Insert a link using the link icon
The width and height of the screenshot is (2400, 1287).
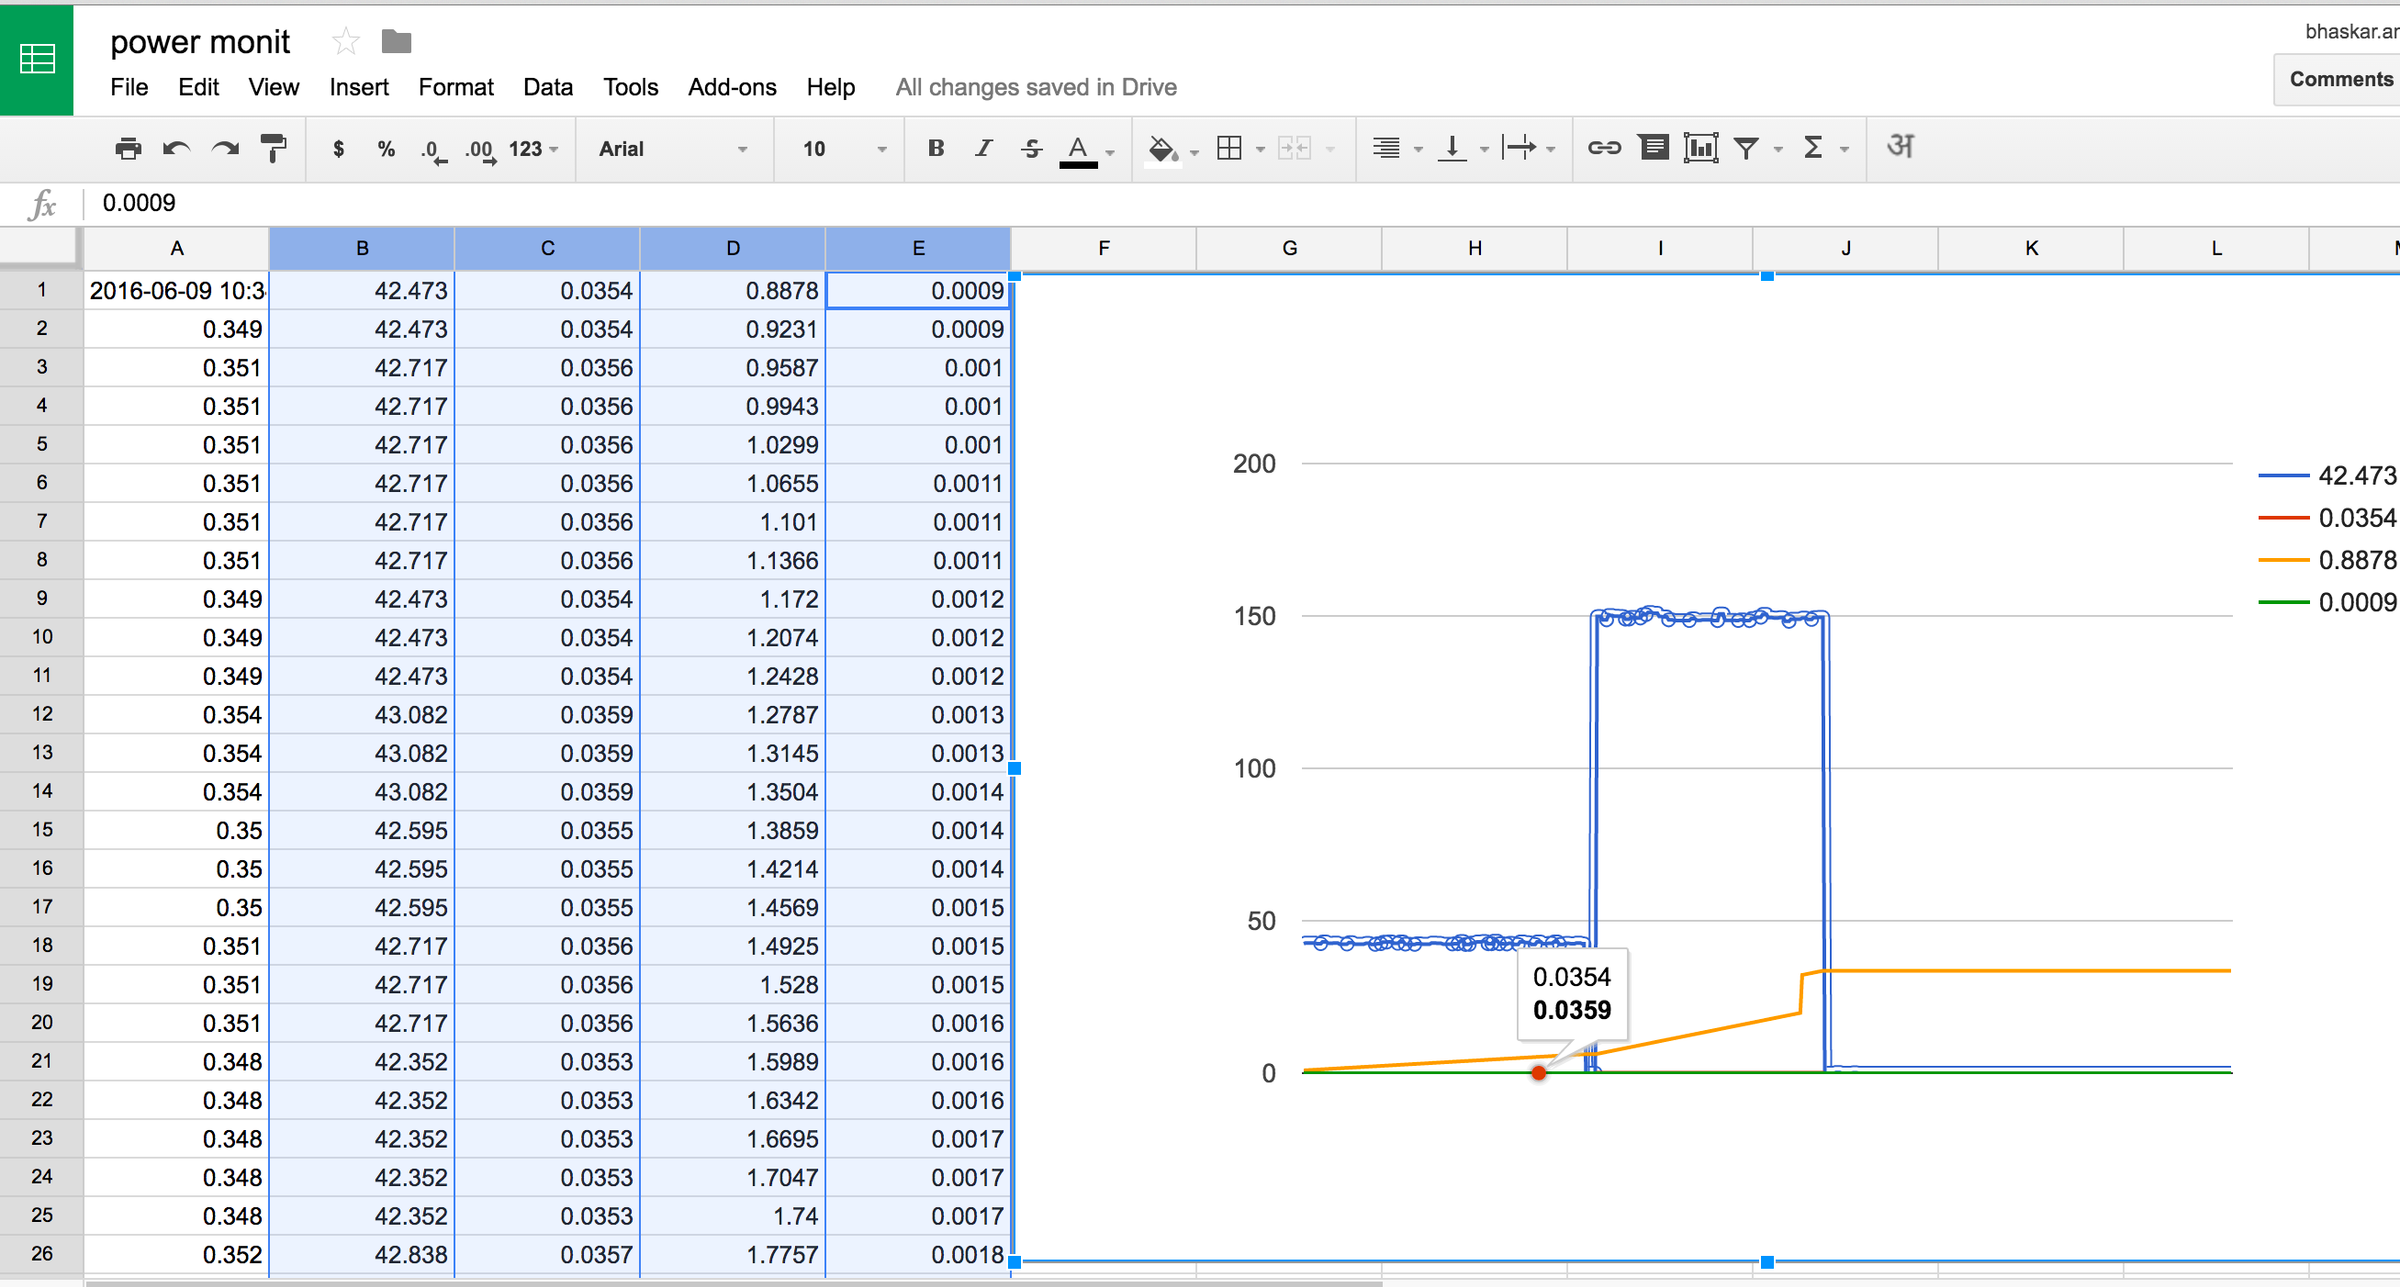click(x=1605, y=148)
